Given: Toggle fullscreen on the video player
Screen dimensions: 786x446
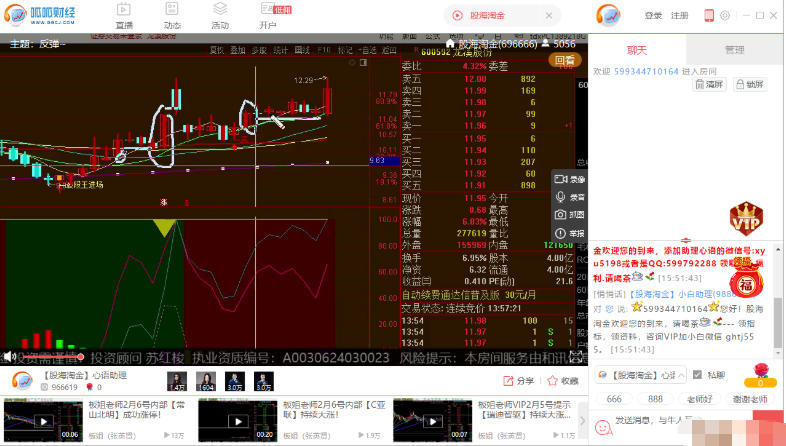Looking at the screenshot, I should pyautogui.click(x=576, y=357).
